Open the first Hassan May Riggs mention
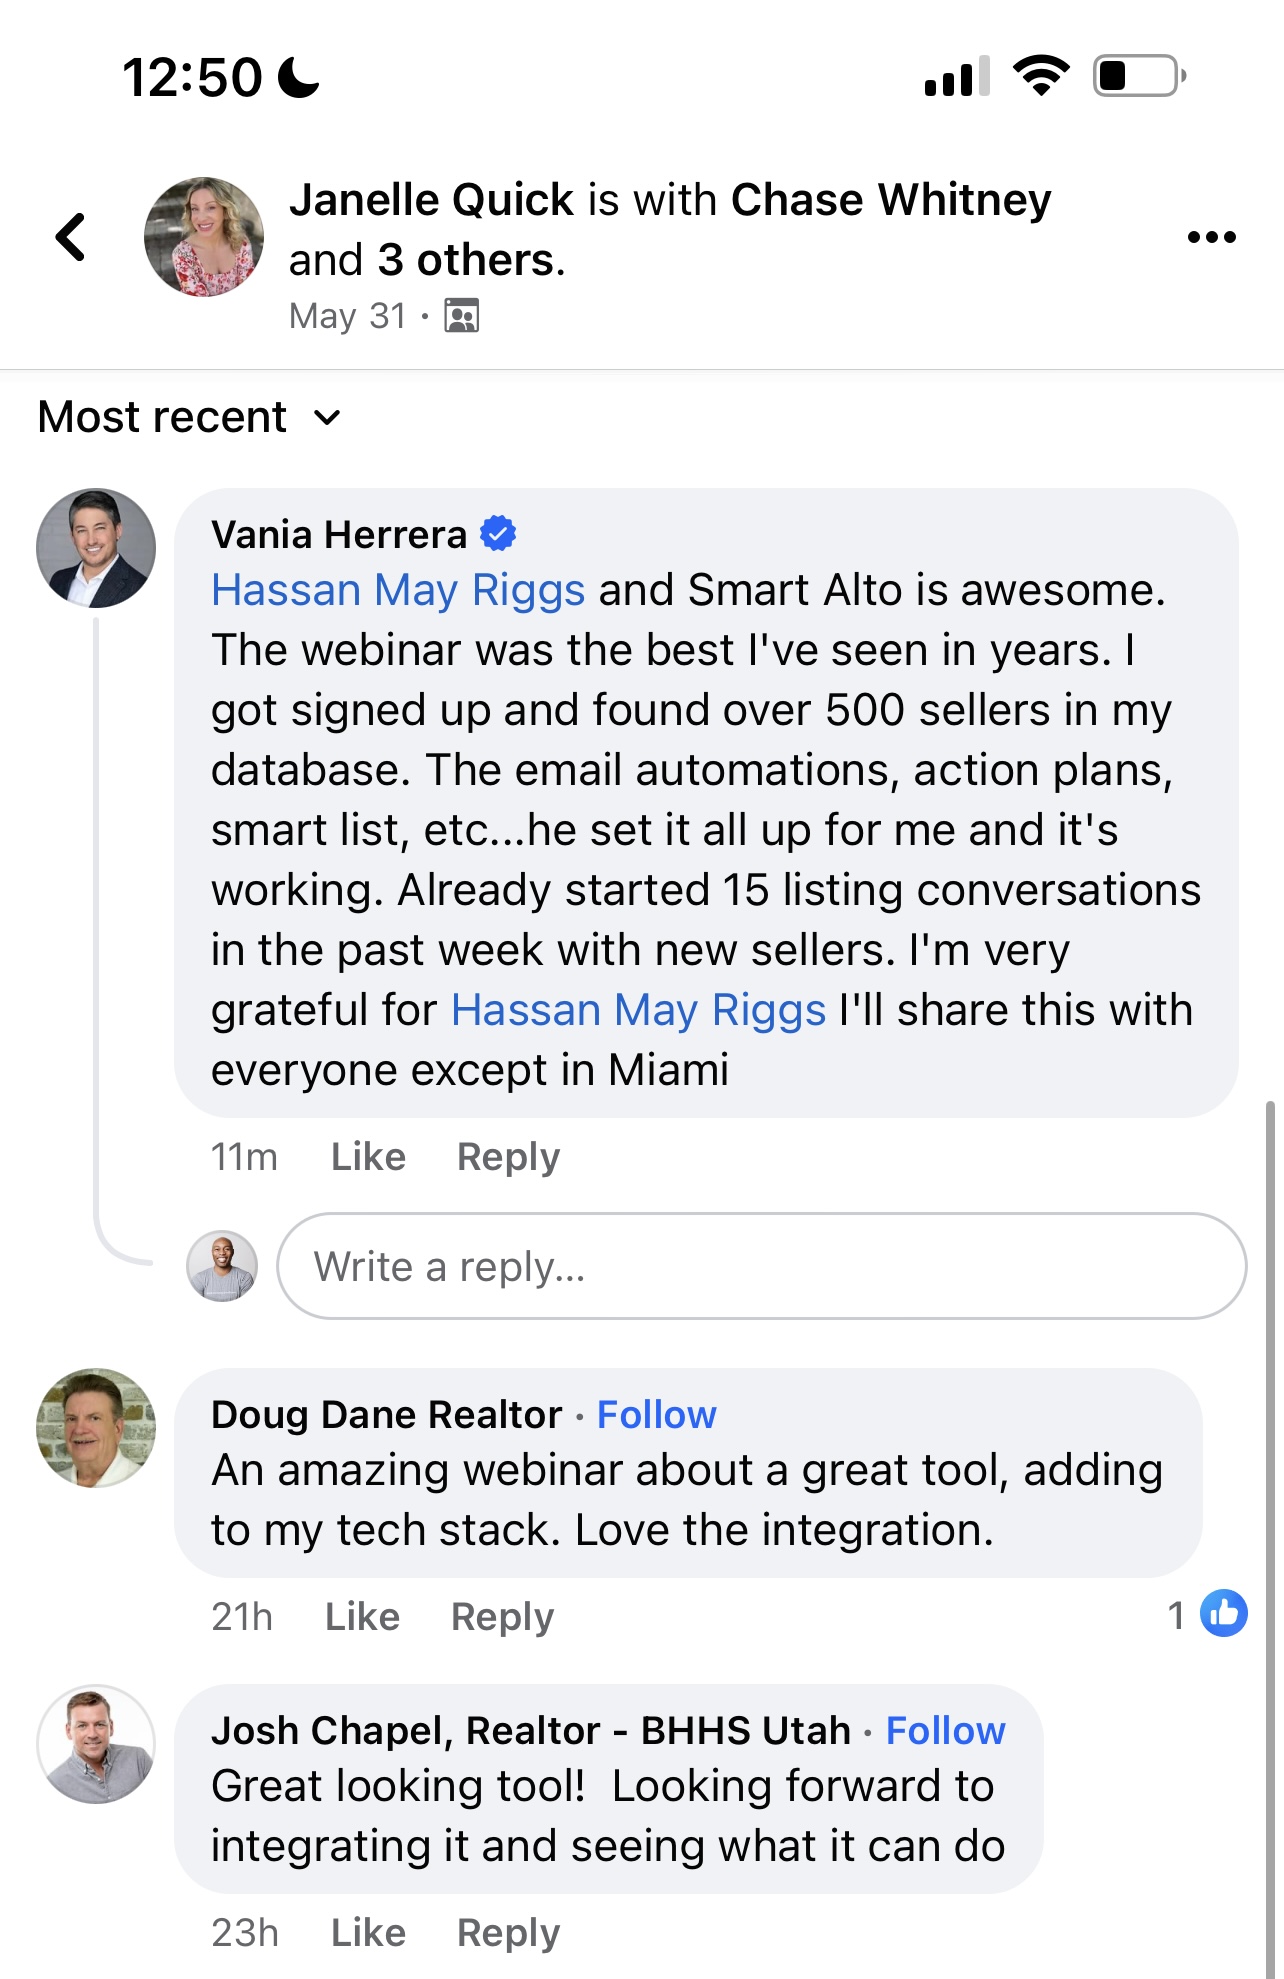 (x=398, y=590)
